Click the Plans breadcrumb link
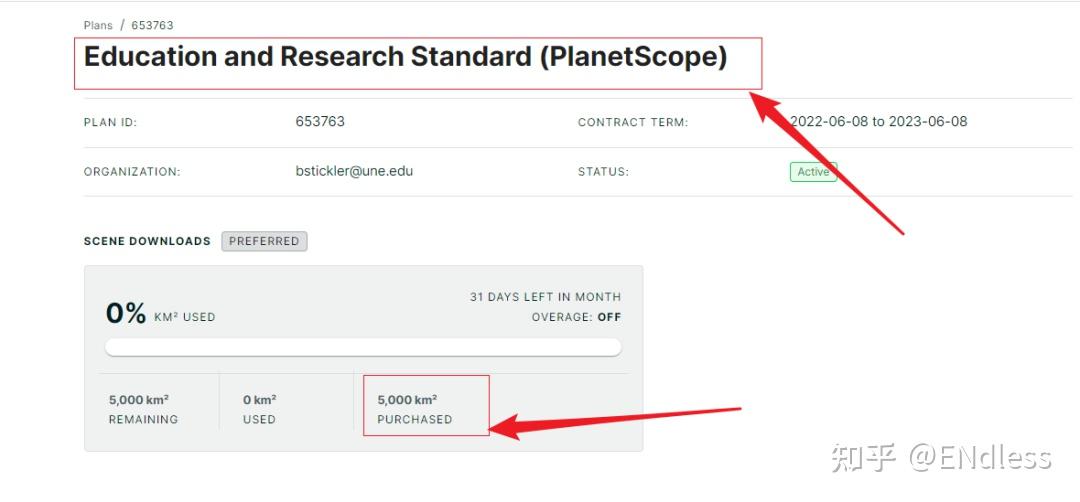This screenshot has height=502, width=1080. tap(98, 25)
